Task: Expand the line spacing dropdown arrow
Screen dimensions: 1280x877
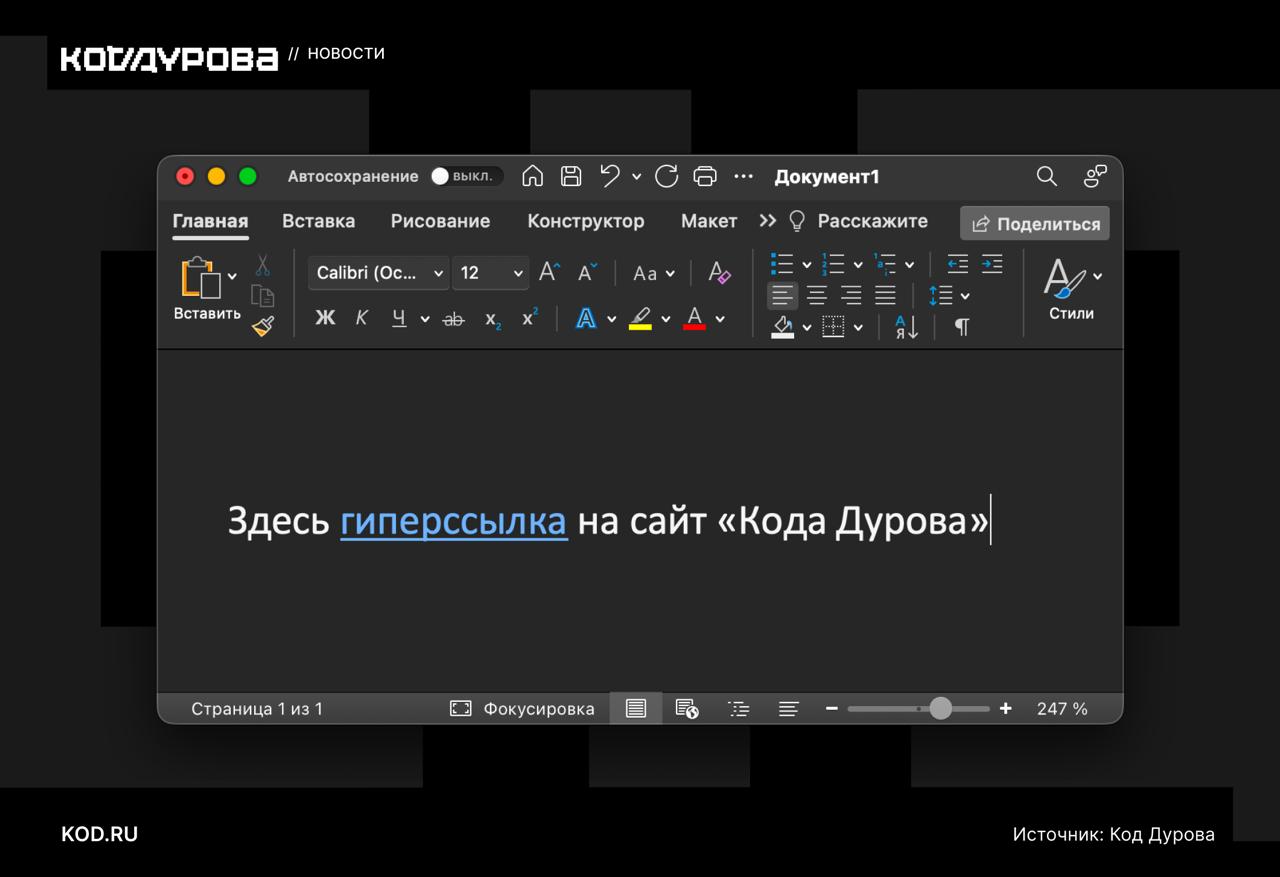Action: coord(965,296)
